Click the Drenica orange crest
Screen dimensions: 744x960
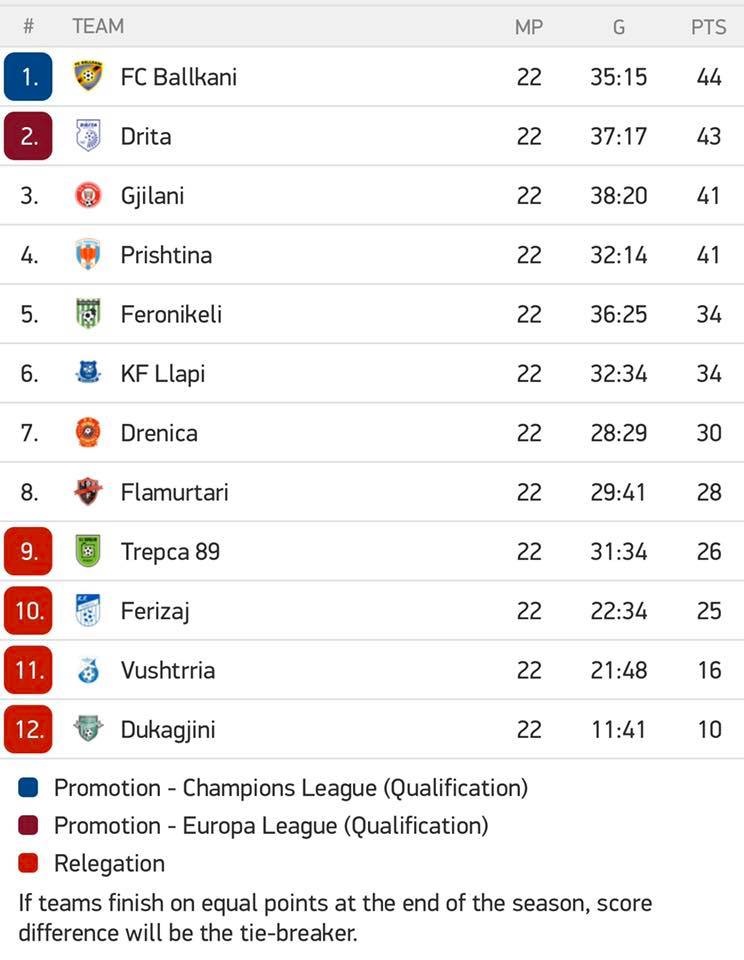[x=88, y=432]
